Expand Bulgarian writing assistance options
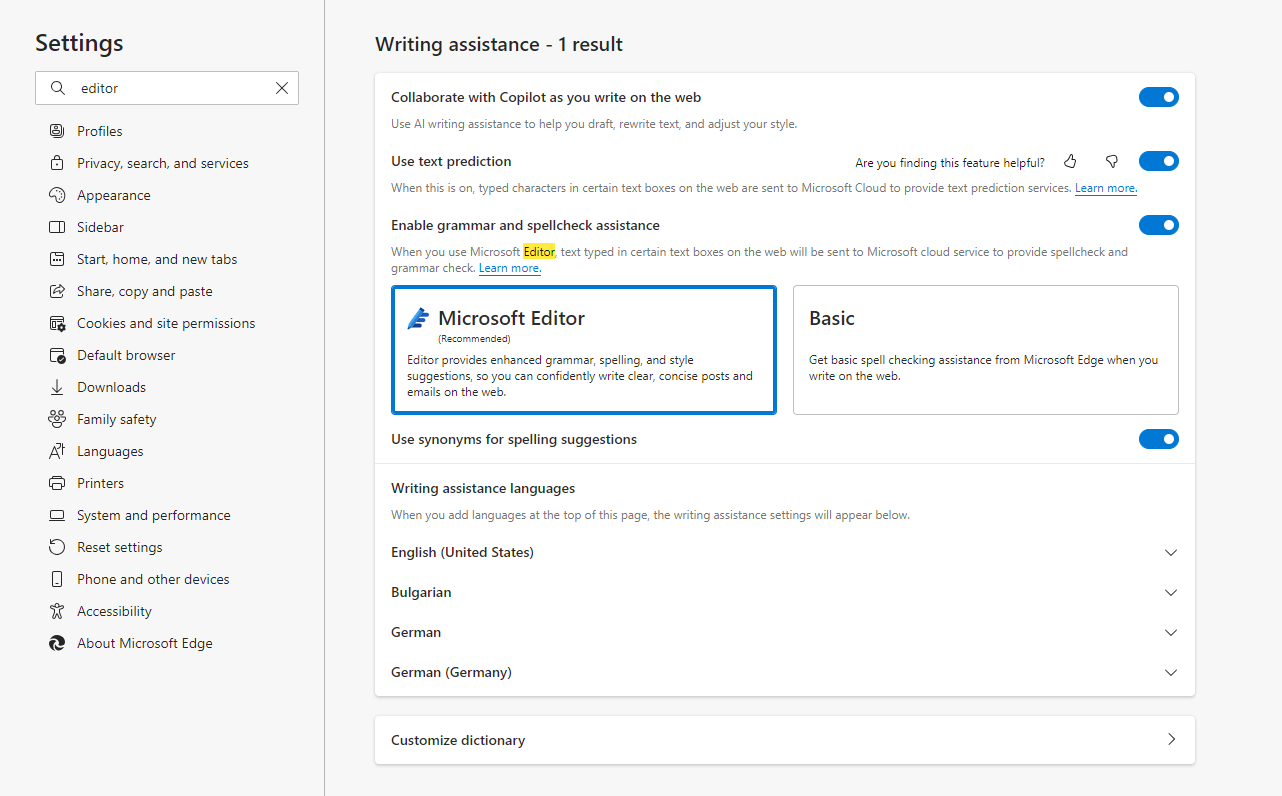The height and width of the screenshot is (796, 1282). click(1171, 593)
